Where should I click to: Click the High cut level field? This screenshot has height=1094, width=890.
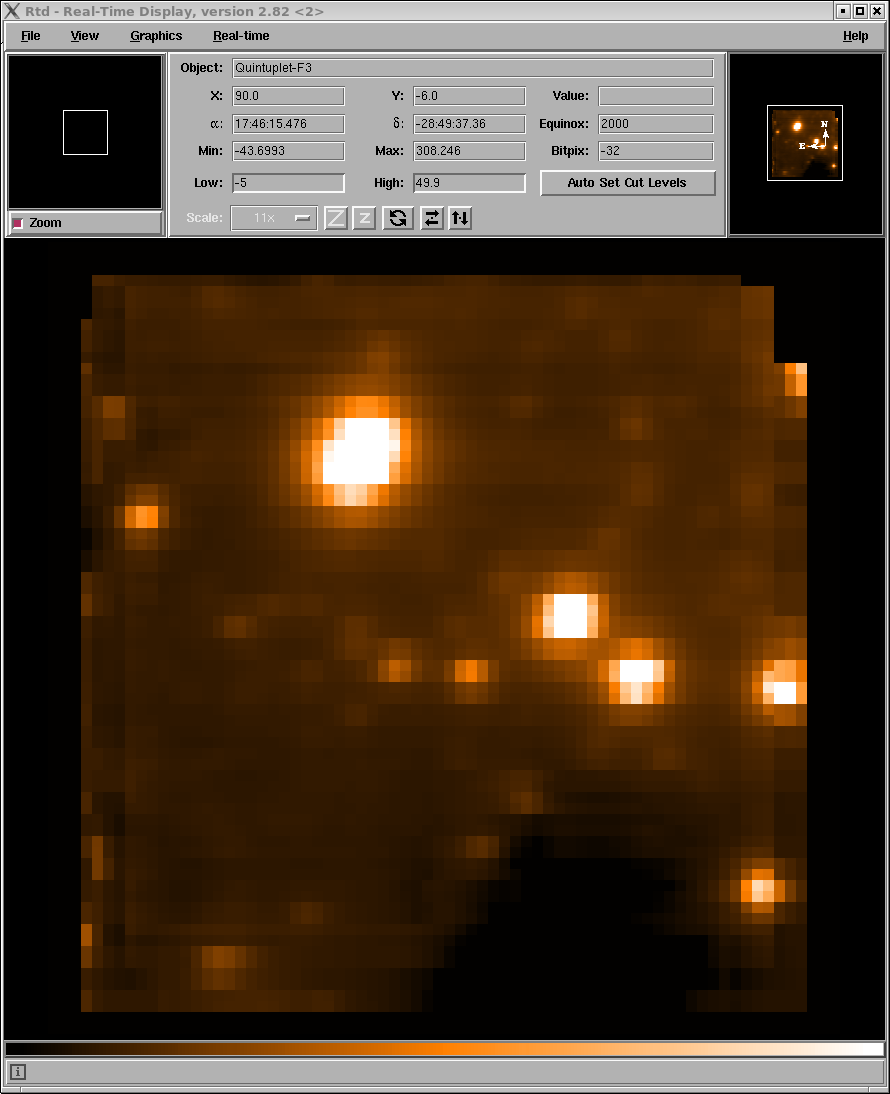pyautogui.click(x=469, y=183)
